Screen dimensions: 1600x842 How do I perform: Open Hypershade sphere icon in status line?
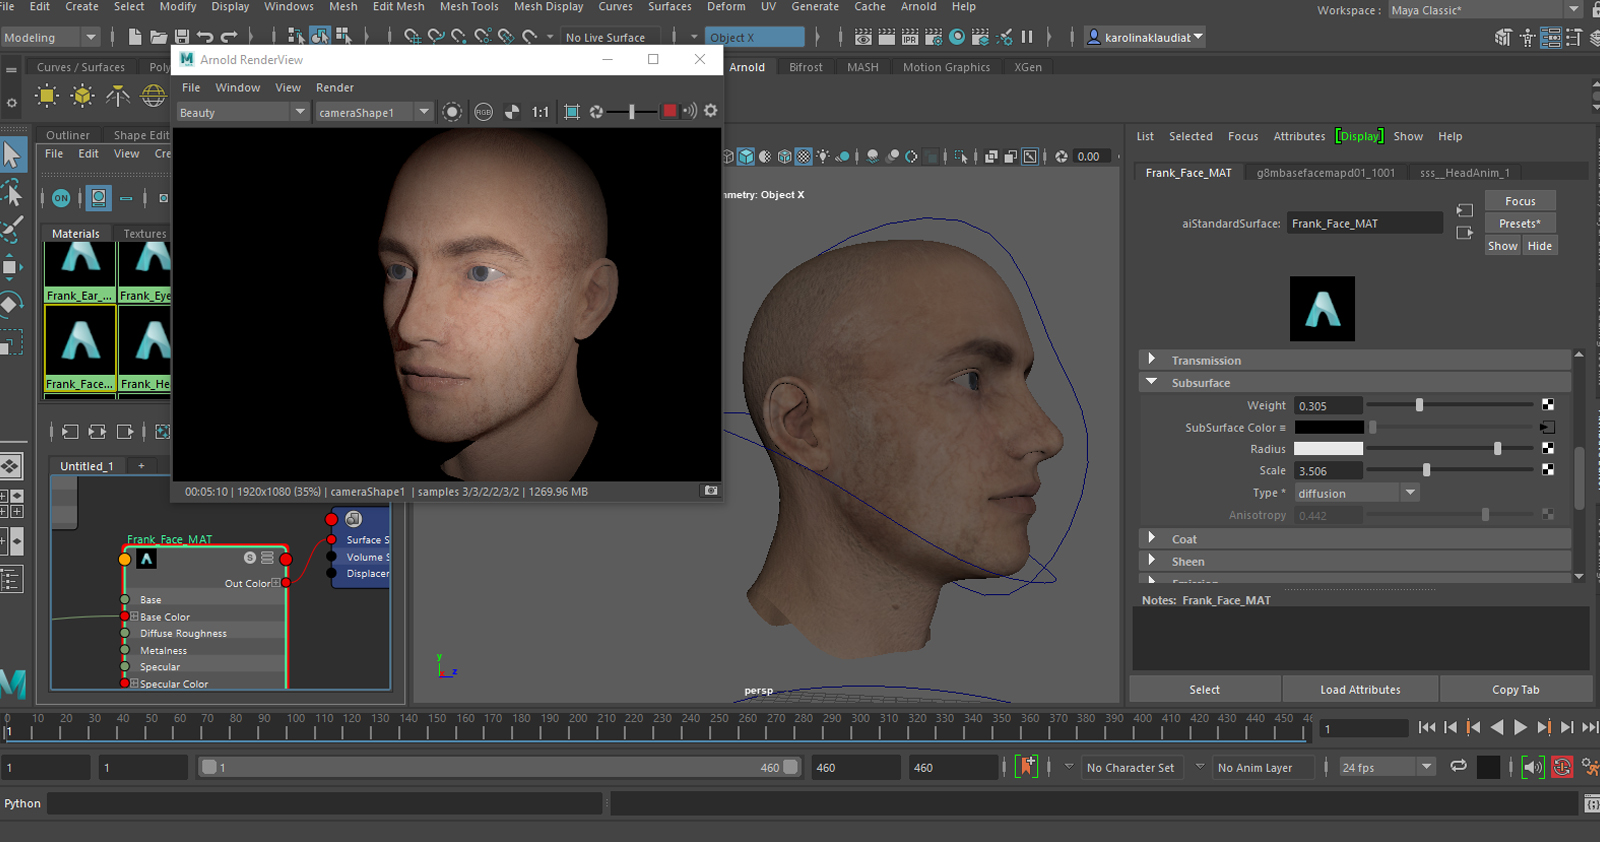(x=957, y=37)
